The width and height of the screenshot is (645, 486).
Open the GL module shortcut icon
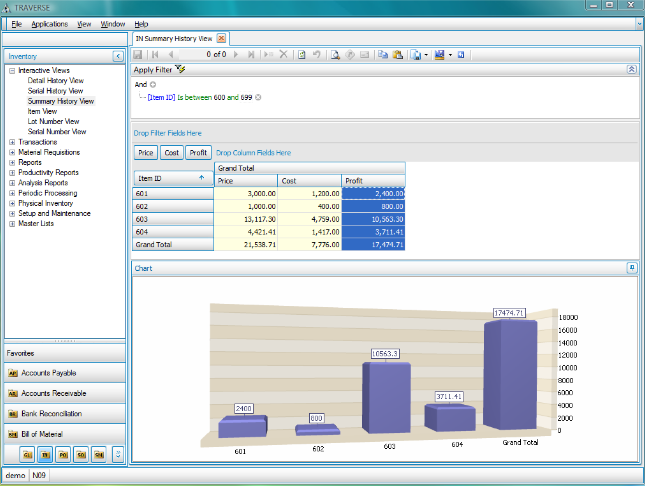[29, 454]
